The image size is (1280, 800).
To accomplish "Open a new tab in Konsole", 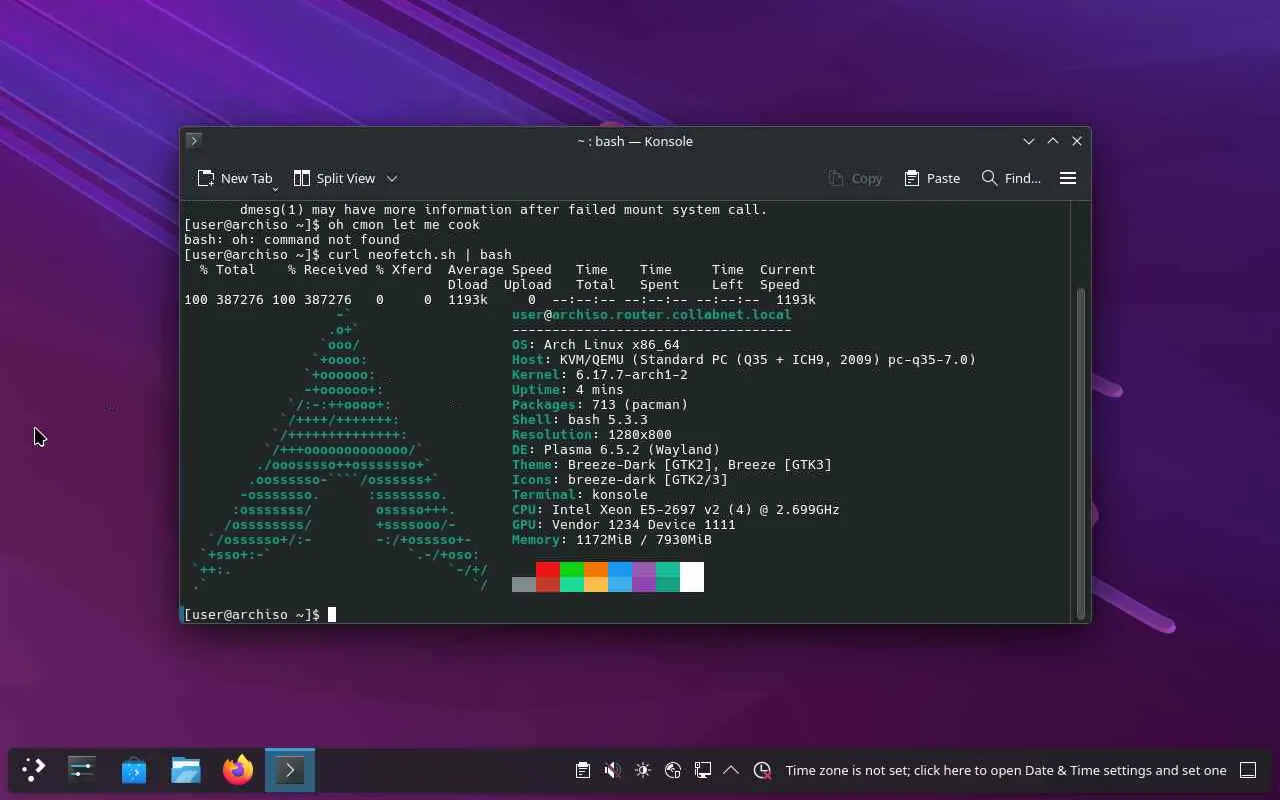I will (x=235, y=178).
